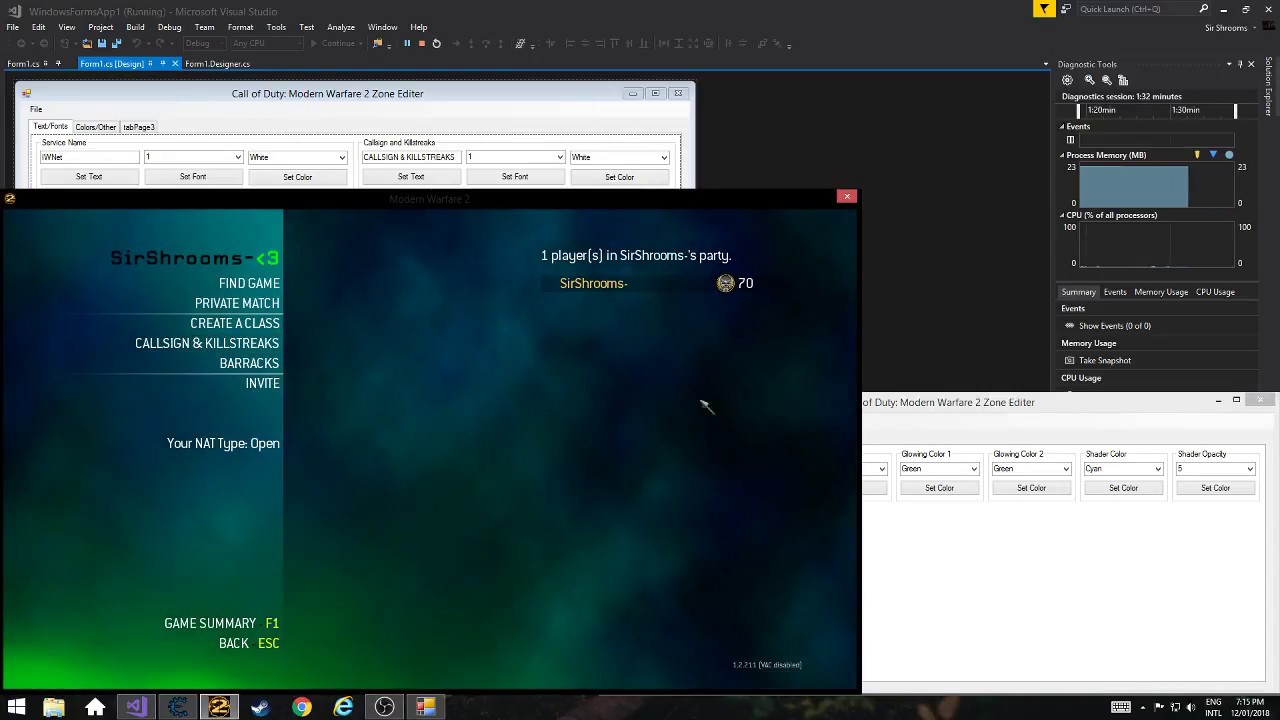Zoom out on the diagnostics timeline

1106,80
